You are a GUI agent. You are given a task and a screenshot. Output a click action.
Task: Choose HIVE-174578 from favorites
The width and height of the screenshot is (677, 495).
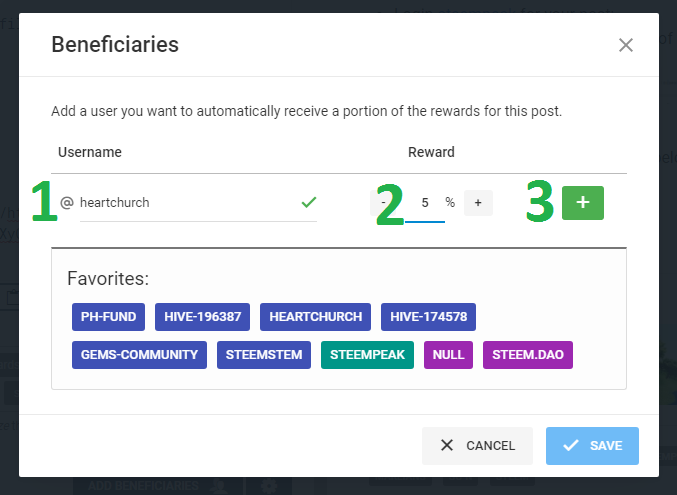coord(428,317)
